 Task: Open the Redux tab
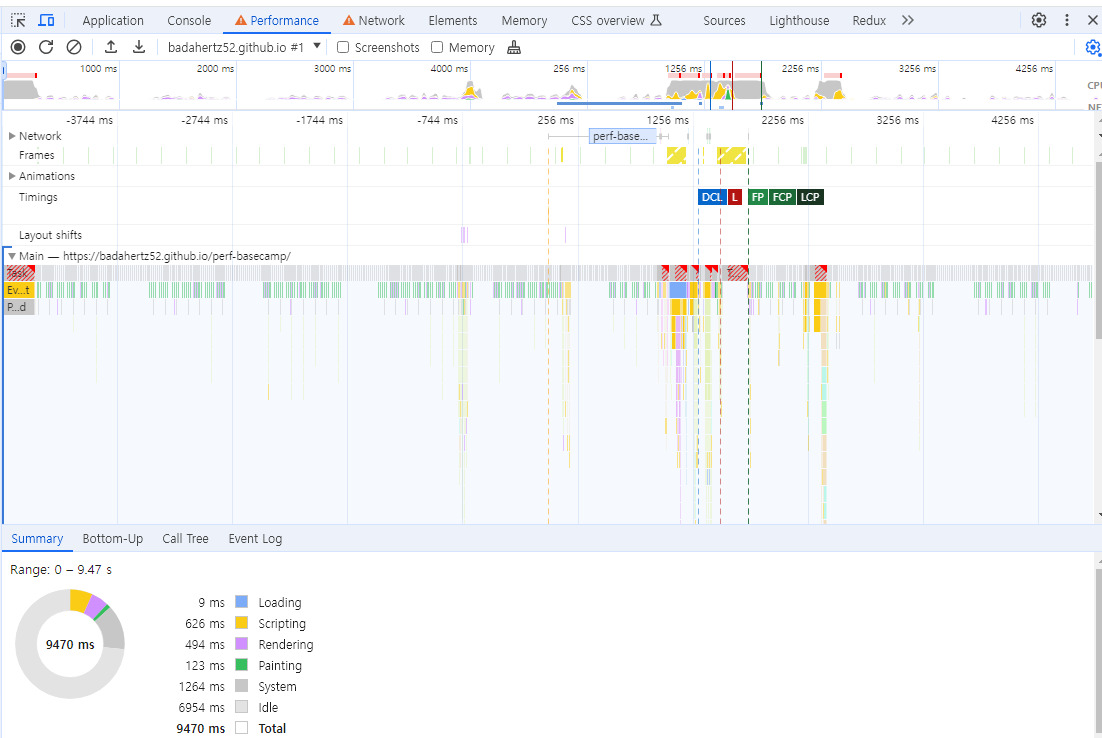click(869, 20)
